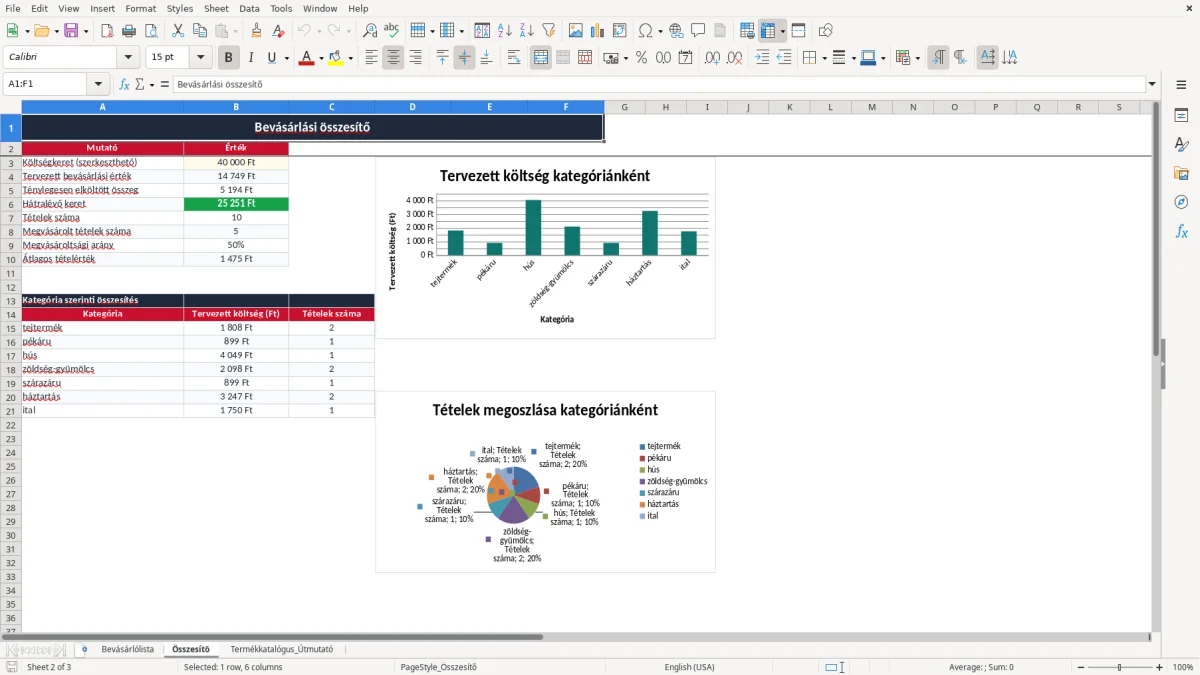
Task: Toggle Wrap Text
Action: point(514,57)
